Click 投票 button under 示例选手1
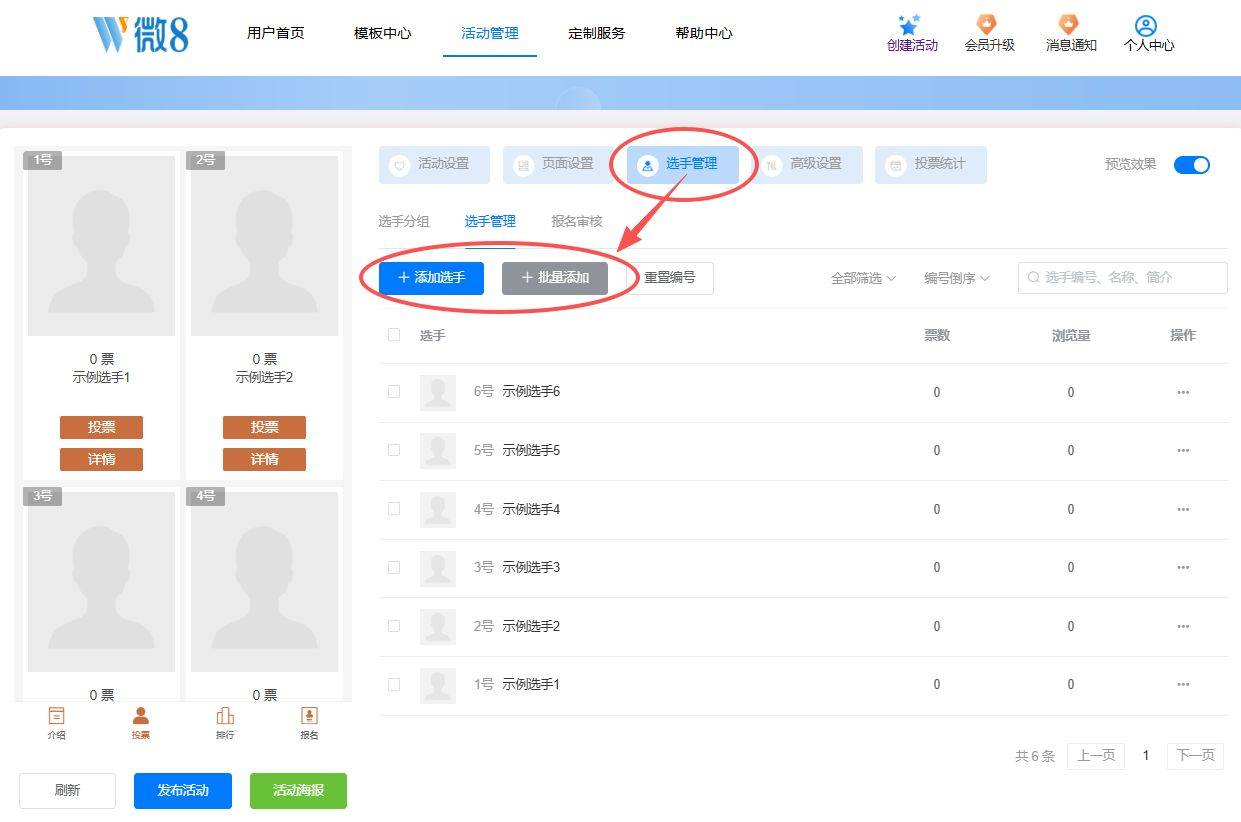 click(101, 427)
